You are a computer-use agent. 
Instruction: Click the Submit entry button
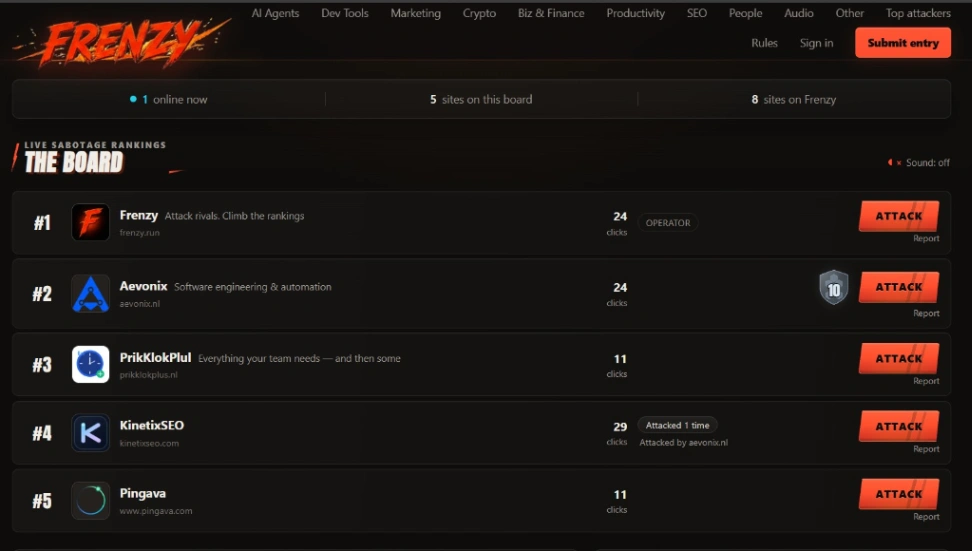pyautogui.click(x=903, y=43)
